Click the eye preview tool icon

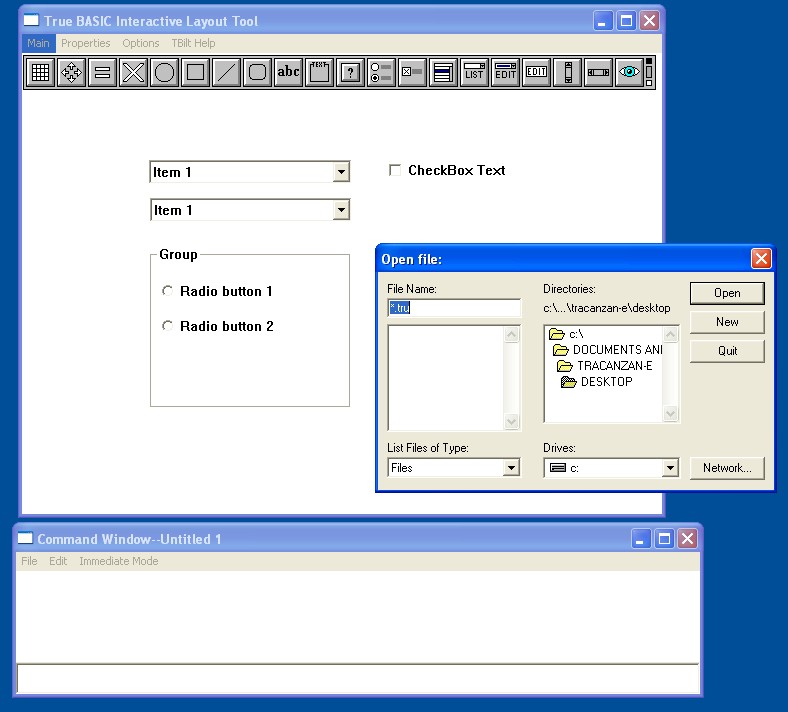pyautogui.click(x=630, y=73)
